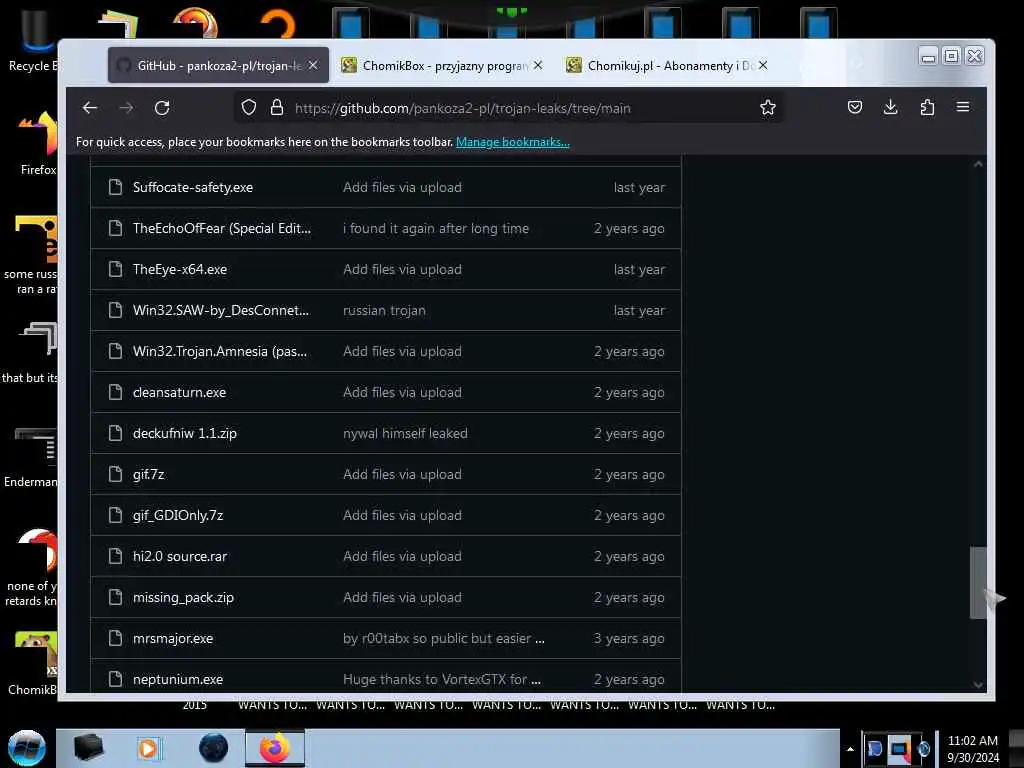
Task: Open TheEye-x64.exe file
Action: coord(180,270)
